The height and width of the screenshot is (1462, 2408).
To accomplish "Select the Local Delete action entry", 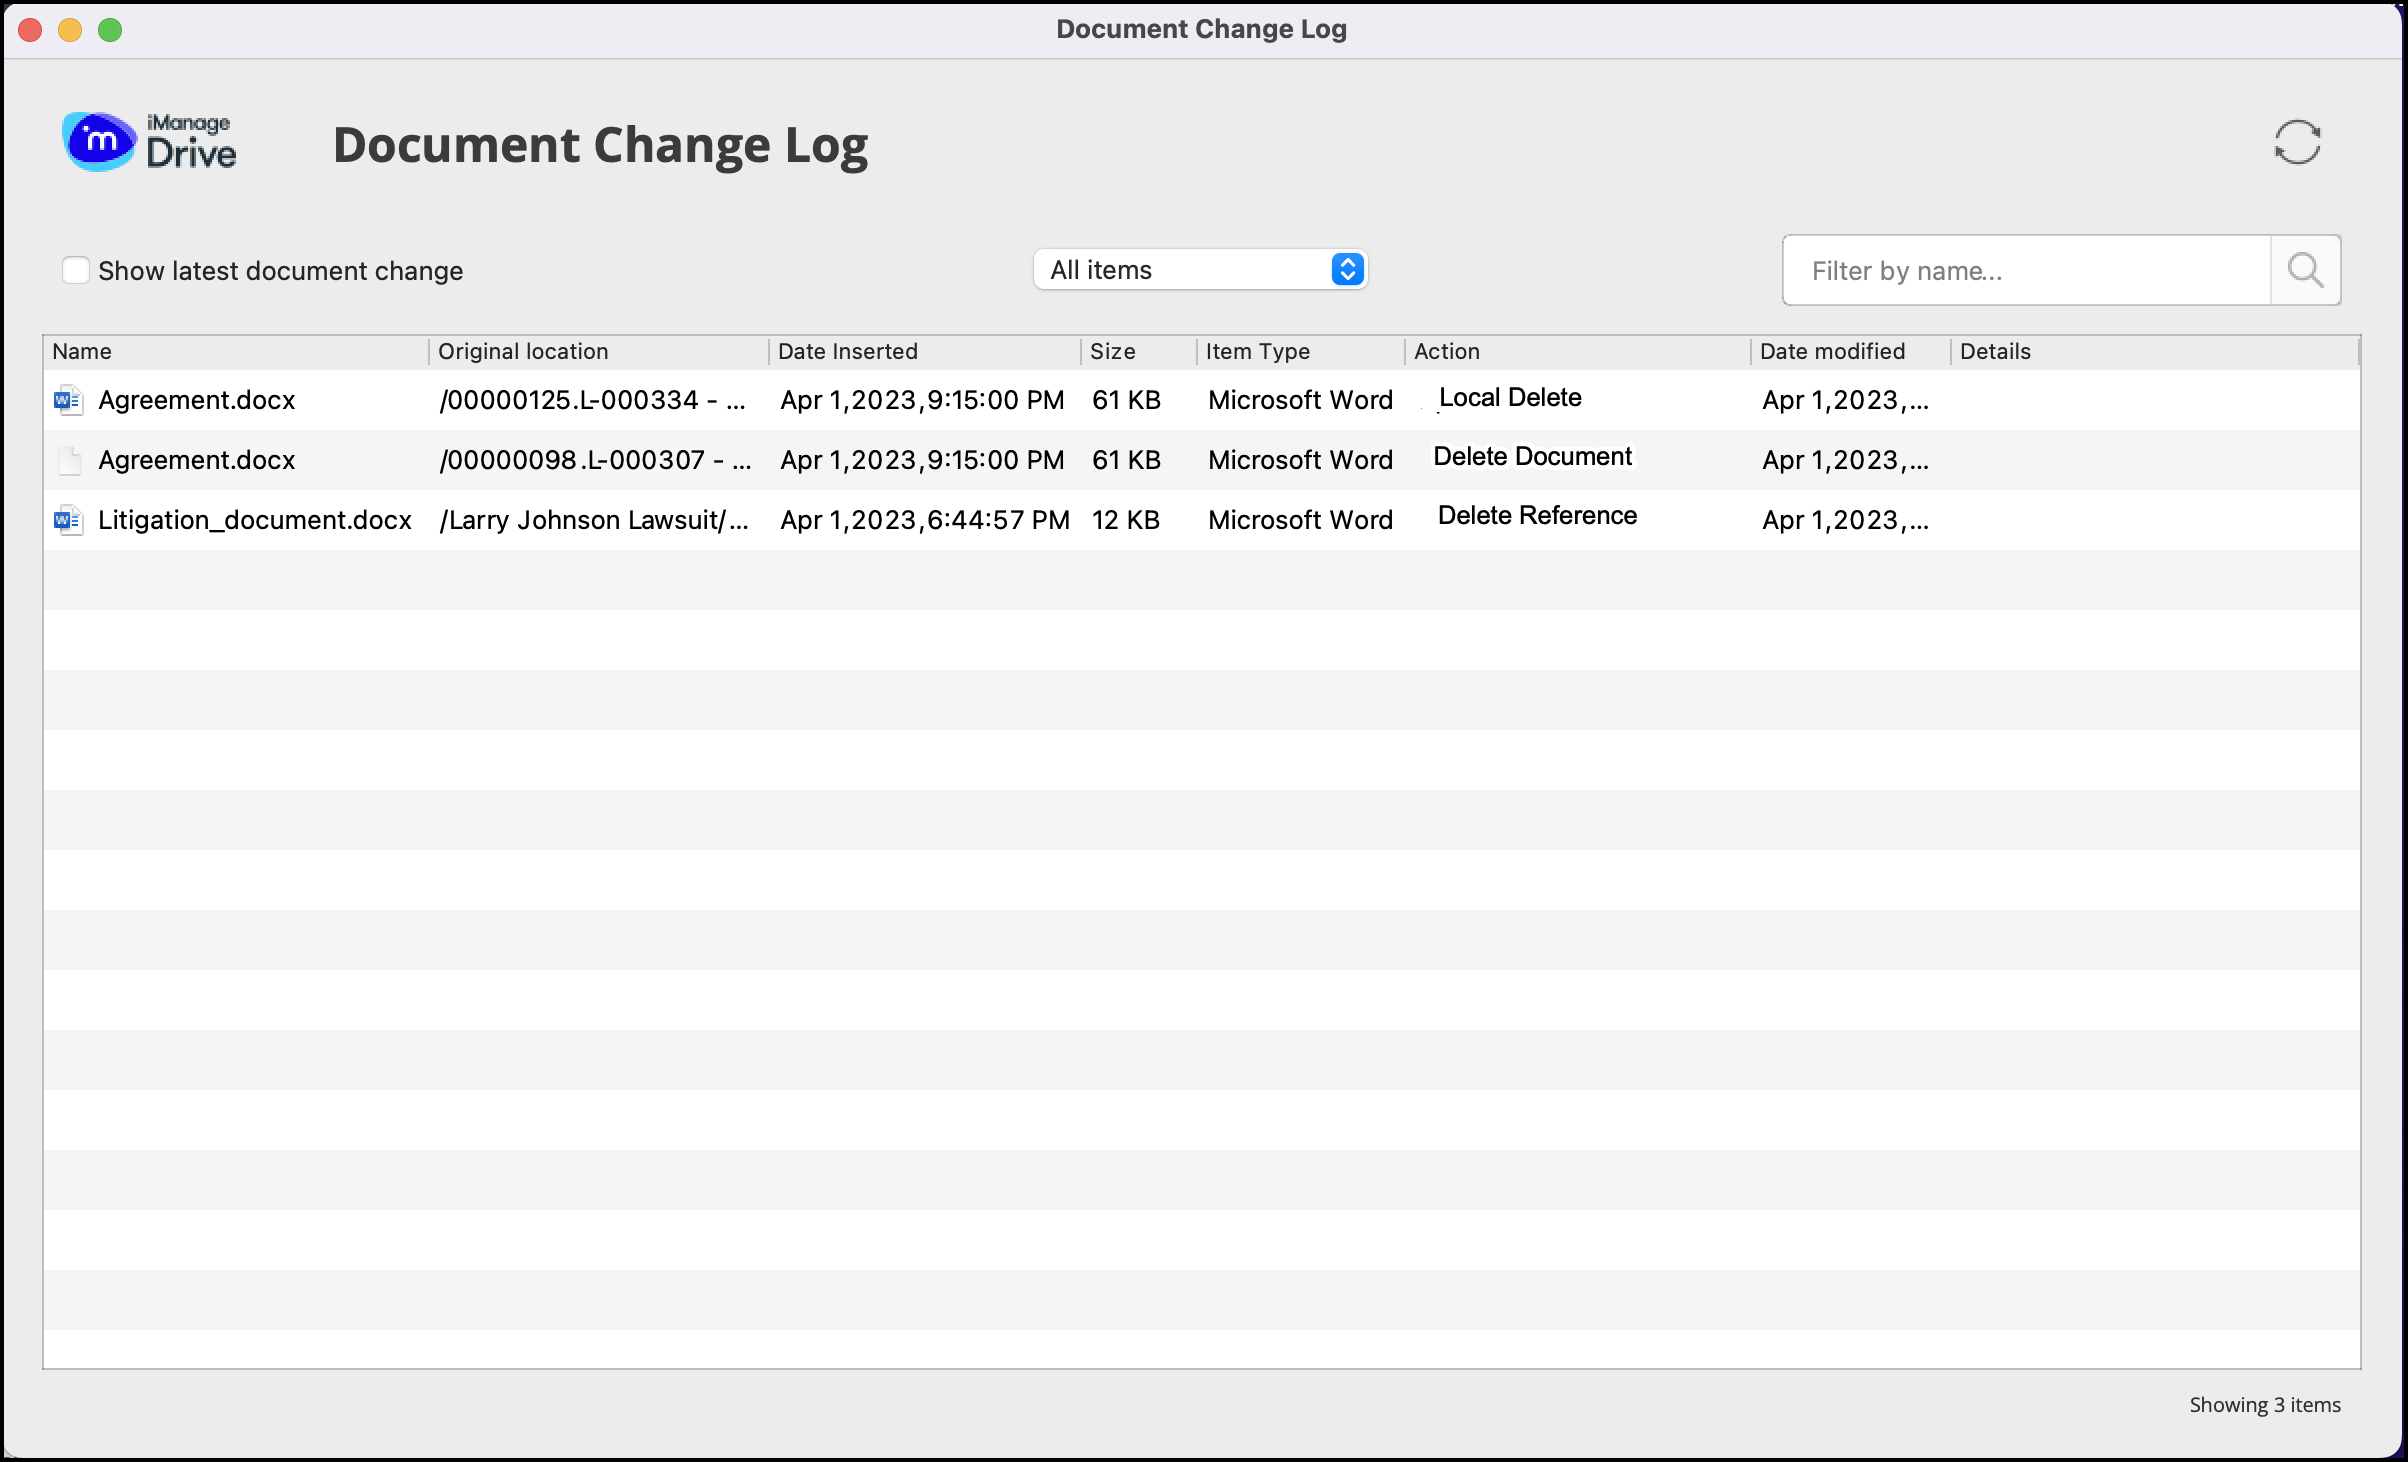I will 1509,398.
